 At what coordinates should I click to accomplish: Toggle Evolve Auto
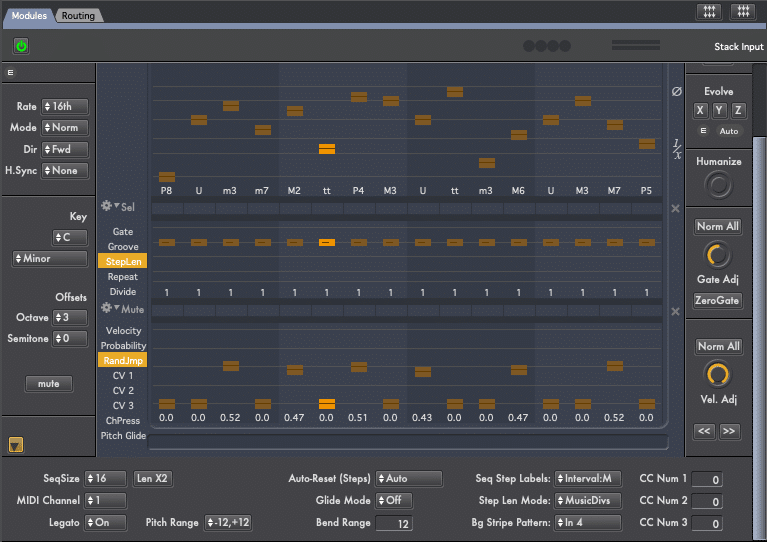pos(728,131)
